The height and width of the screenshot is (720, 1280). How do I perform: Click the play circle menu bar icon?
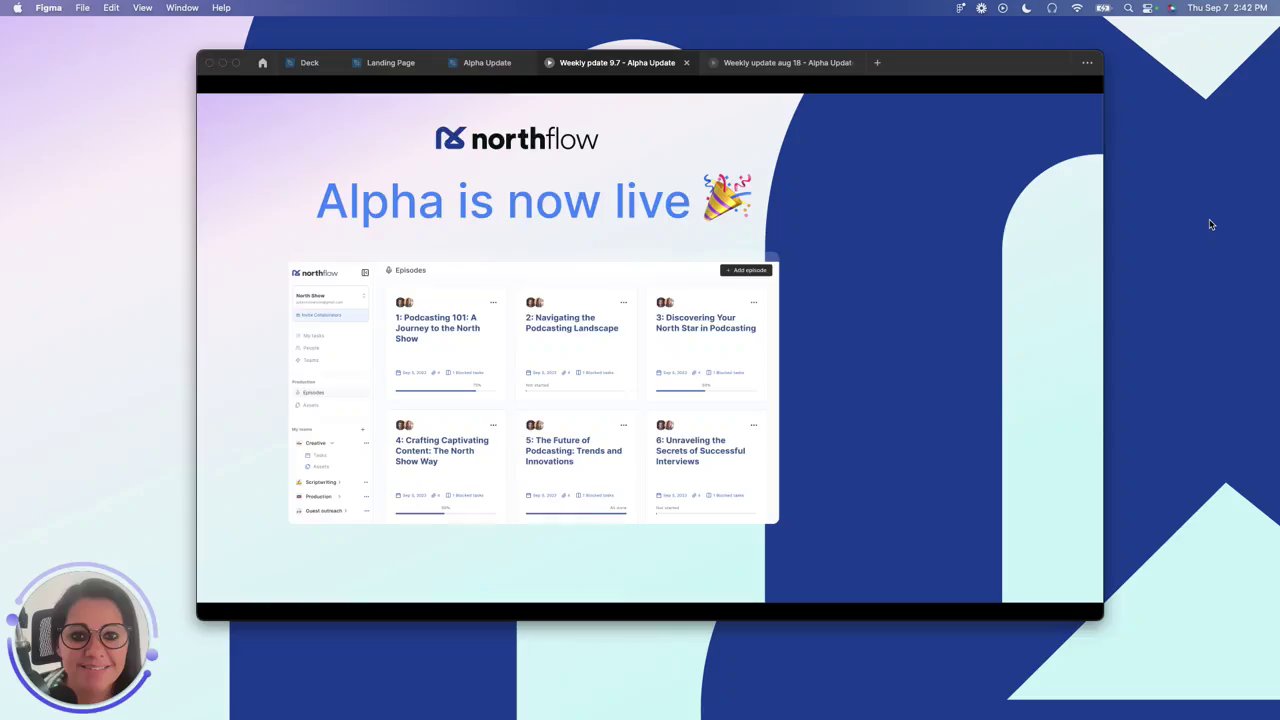tap(1003, 8)
